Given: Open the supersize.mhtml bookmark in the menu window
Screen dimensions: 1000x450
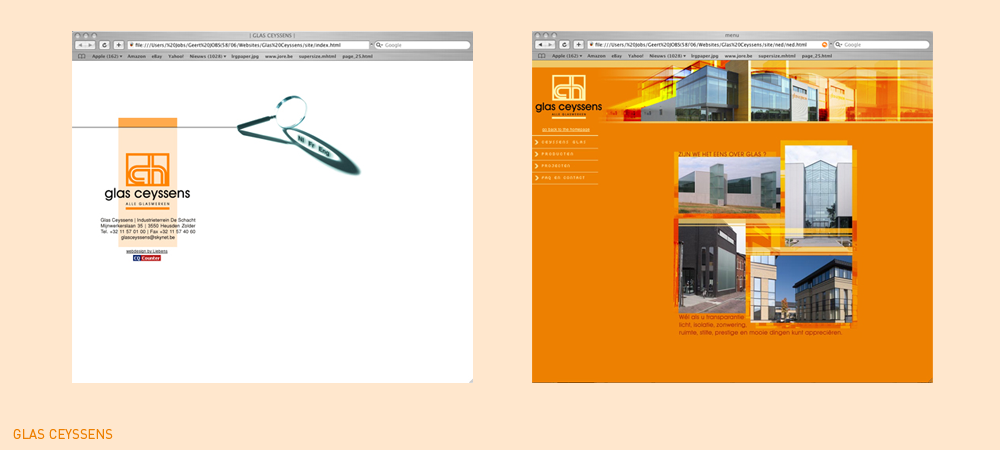Looking at the screenshot, I should pos(777,56).
